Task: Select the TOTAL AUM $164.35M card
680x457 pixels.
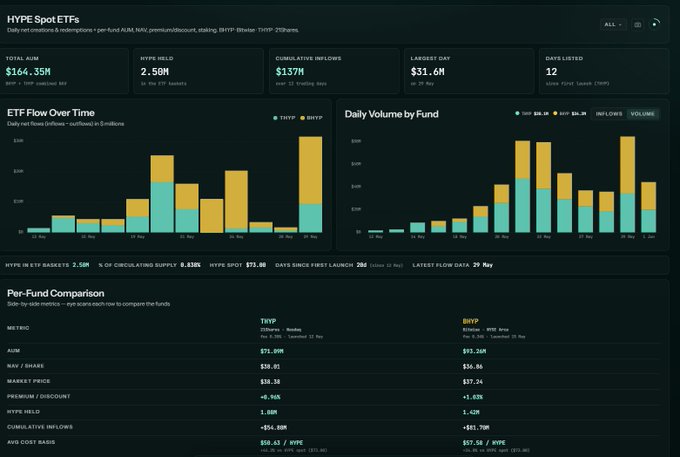Action: tap(64, 71)
